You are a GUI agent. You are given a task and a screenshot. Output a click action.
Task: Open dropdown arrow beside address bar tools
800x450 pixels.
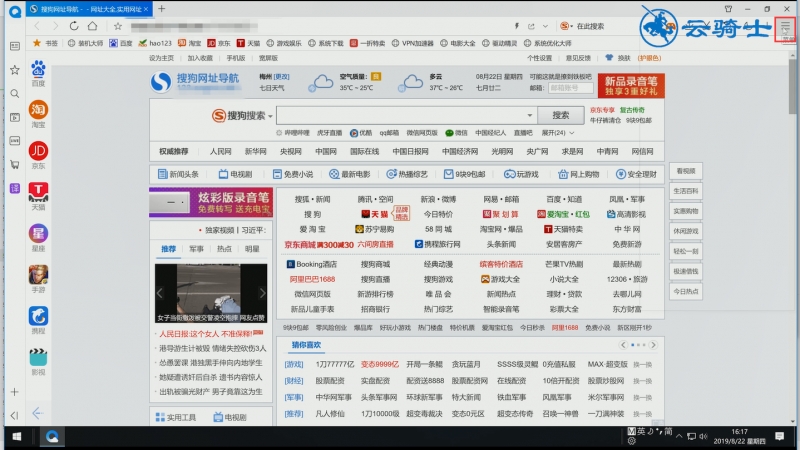click(x=545, y=26)
